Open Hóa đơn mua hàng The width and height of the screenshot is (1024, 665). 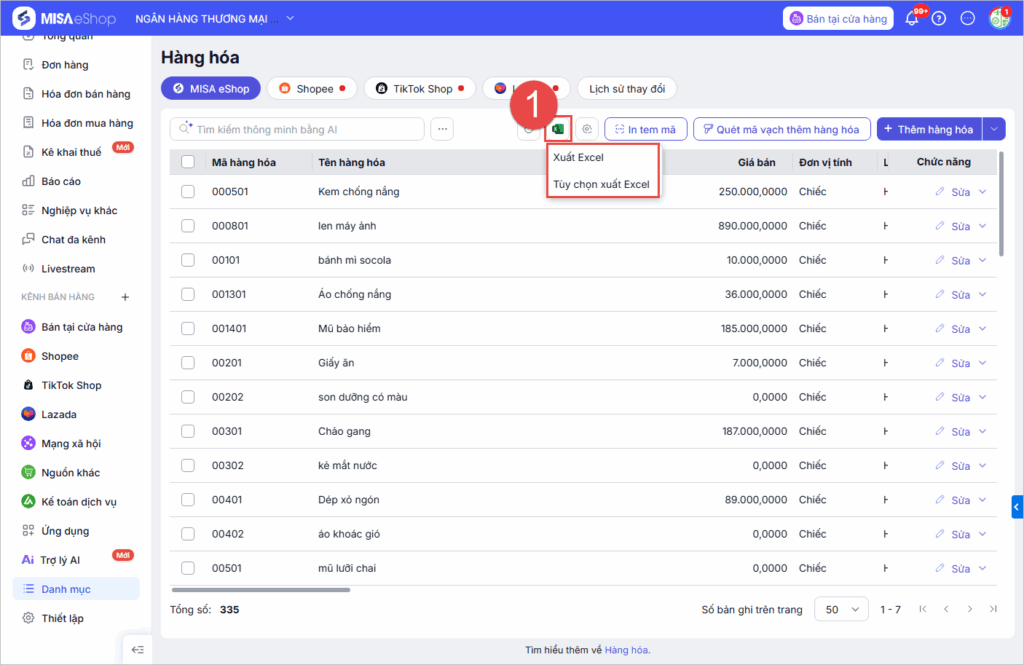[87, 123]
